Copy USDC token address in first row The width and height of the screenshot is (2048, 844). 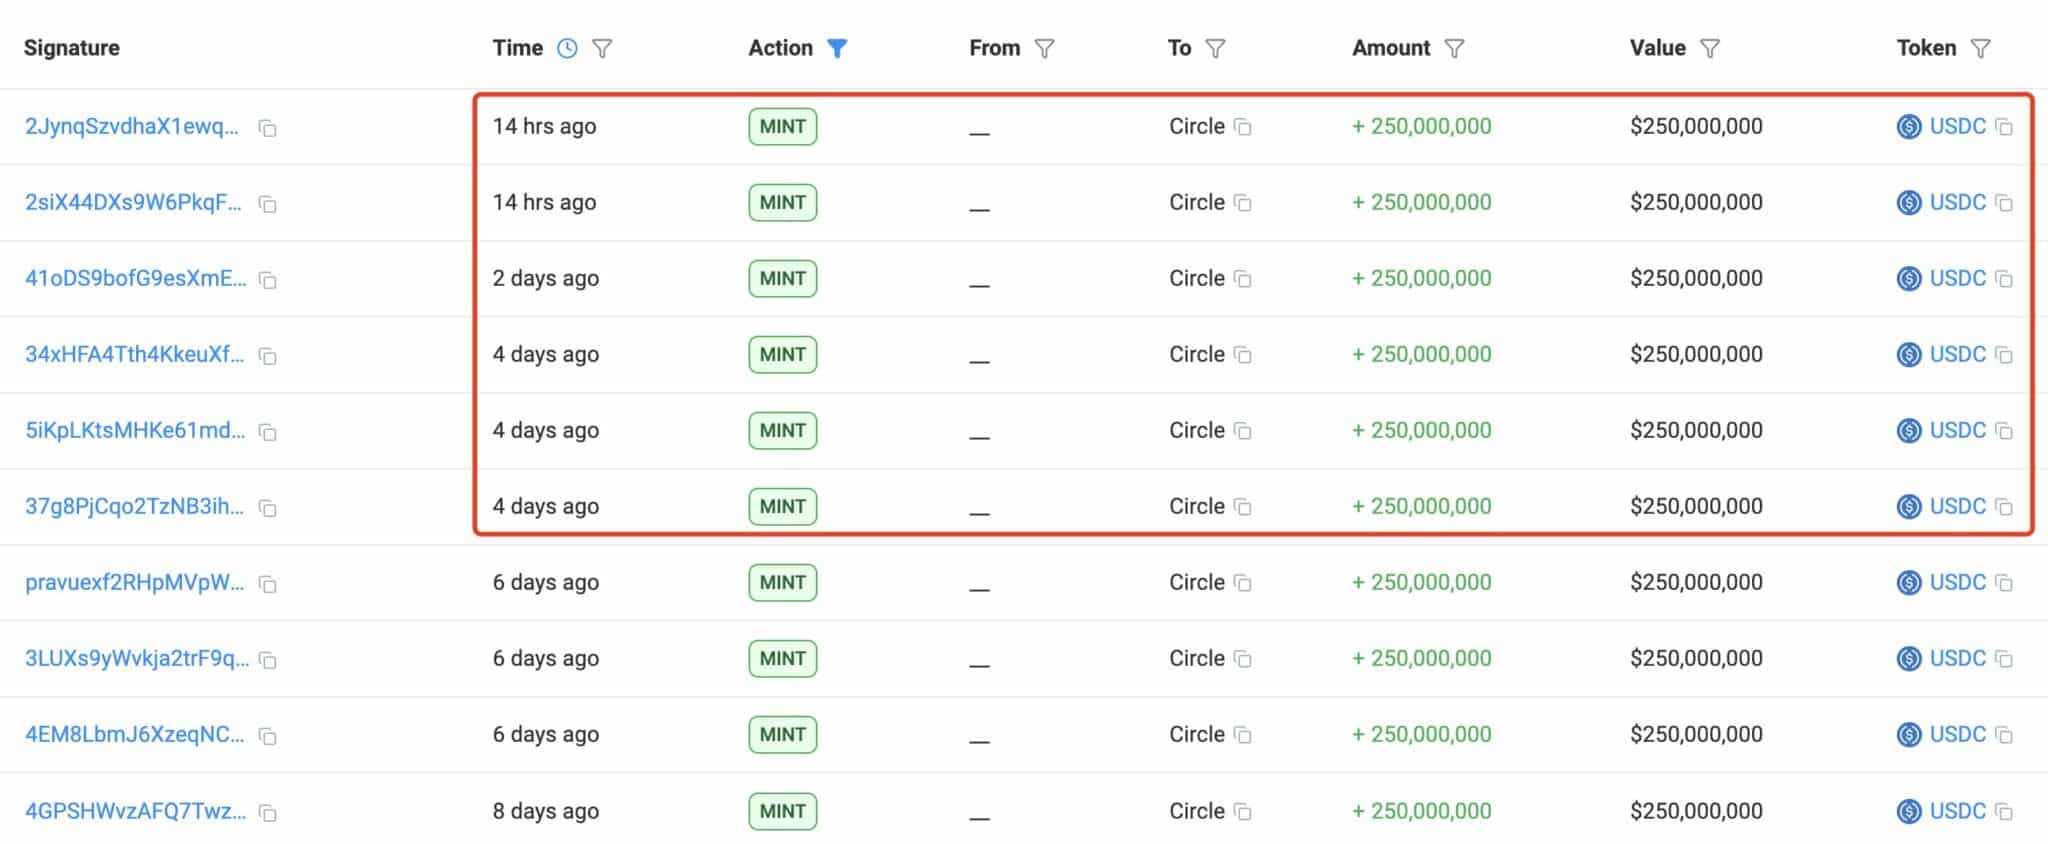tap(2003, 127)
